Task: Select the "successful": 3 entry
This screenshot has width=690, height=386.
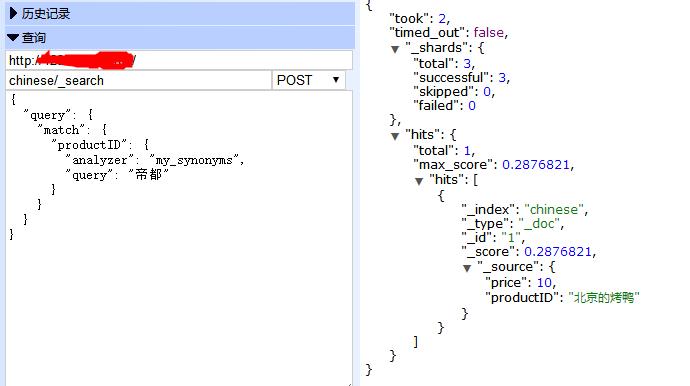Action: (462, 78)
